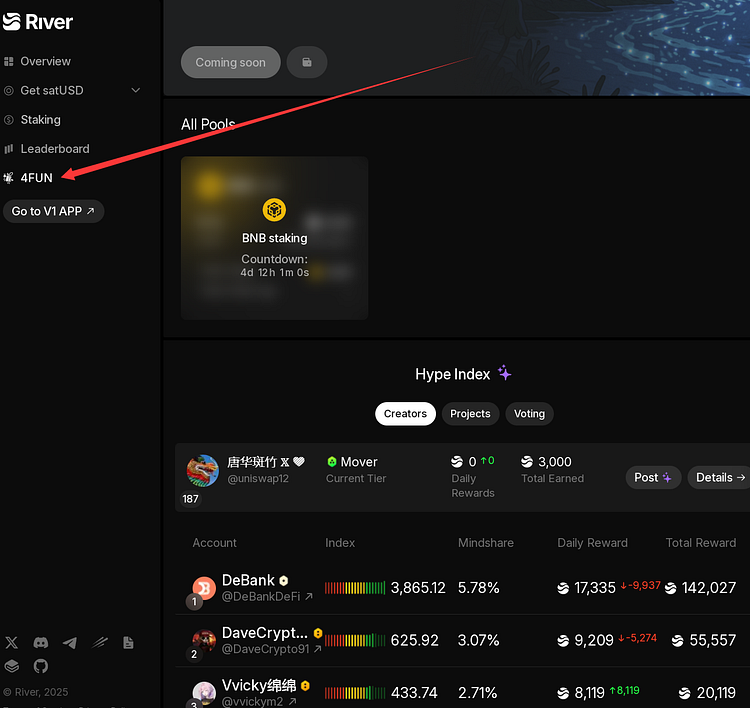Click the Total Reward column header
Screen dimensions: 750x708
point(701,543)
